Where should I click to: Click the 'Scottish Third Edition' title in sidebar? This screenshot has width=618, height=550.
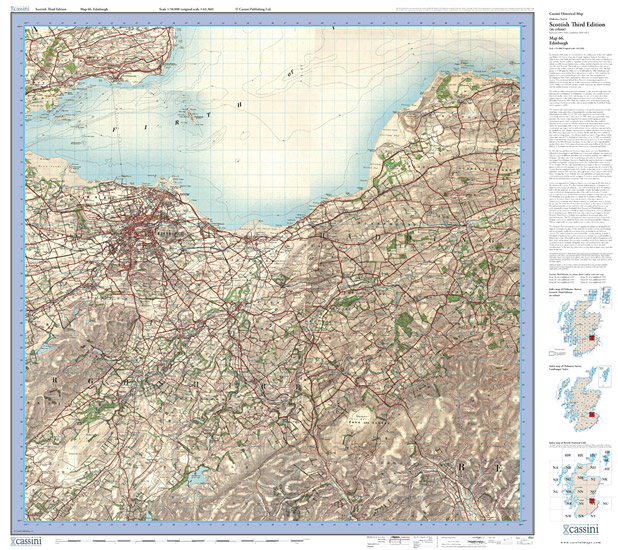(x=578, y=24)
